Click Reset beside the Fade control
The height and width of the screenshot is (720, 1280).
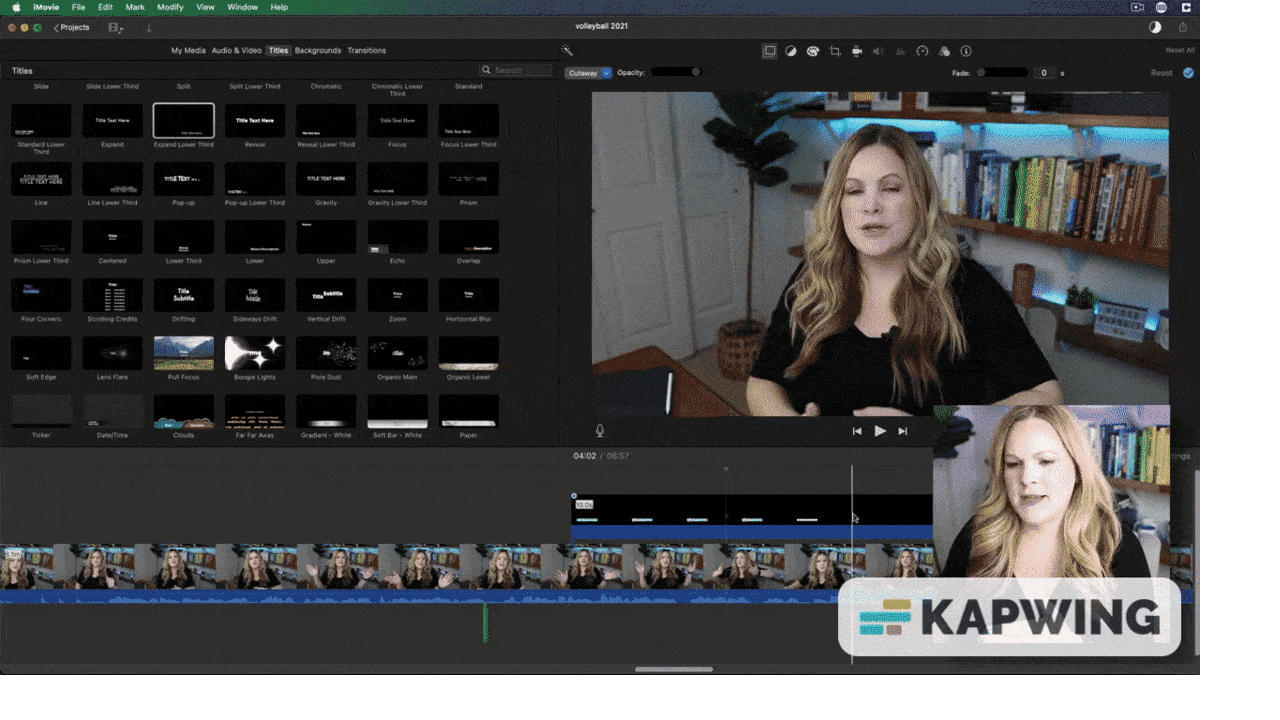pos(1161,73)
